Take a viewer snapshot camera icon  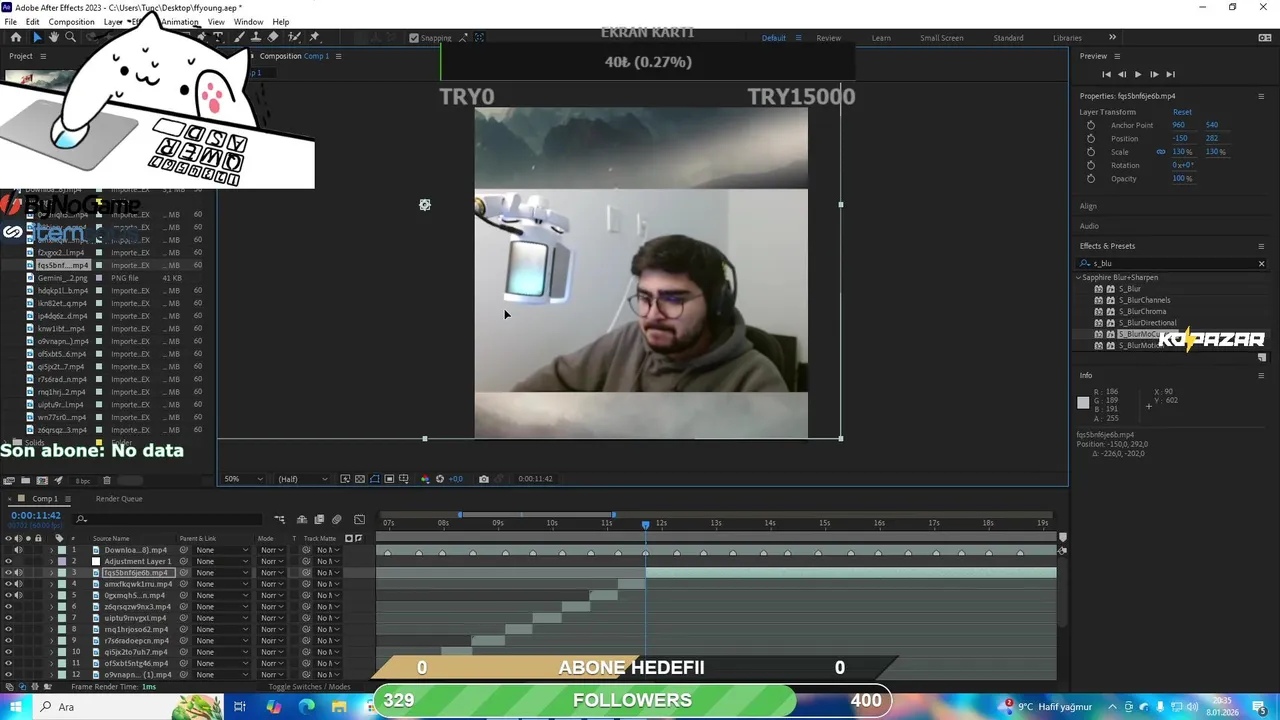click(484, 479)
